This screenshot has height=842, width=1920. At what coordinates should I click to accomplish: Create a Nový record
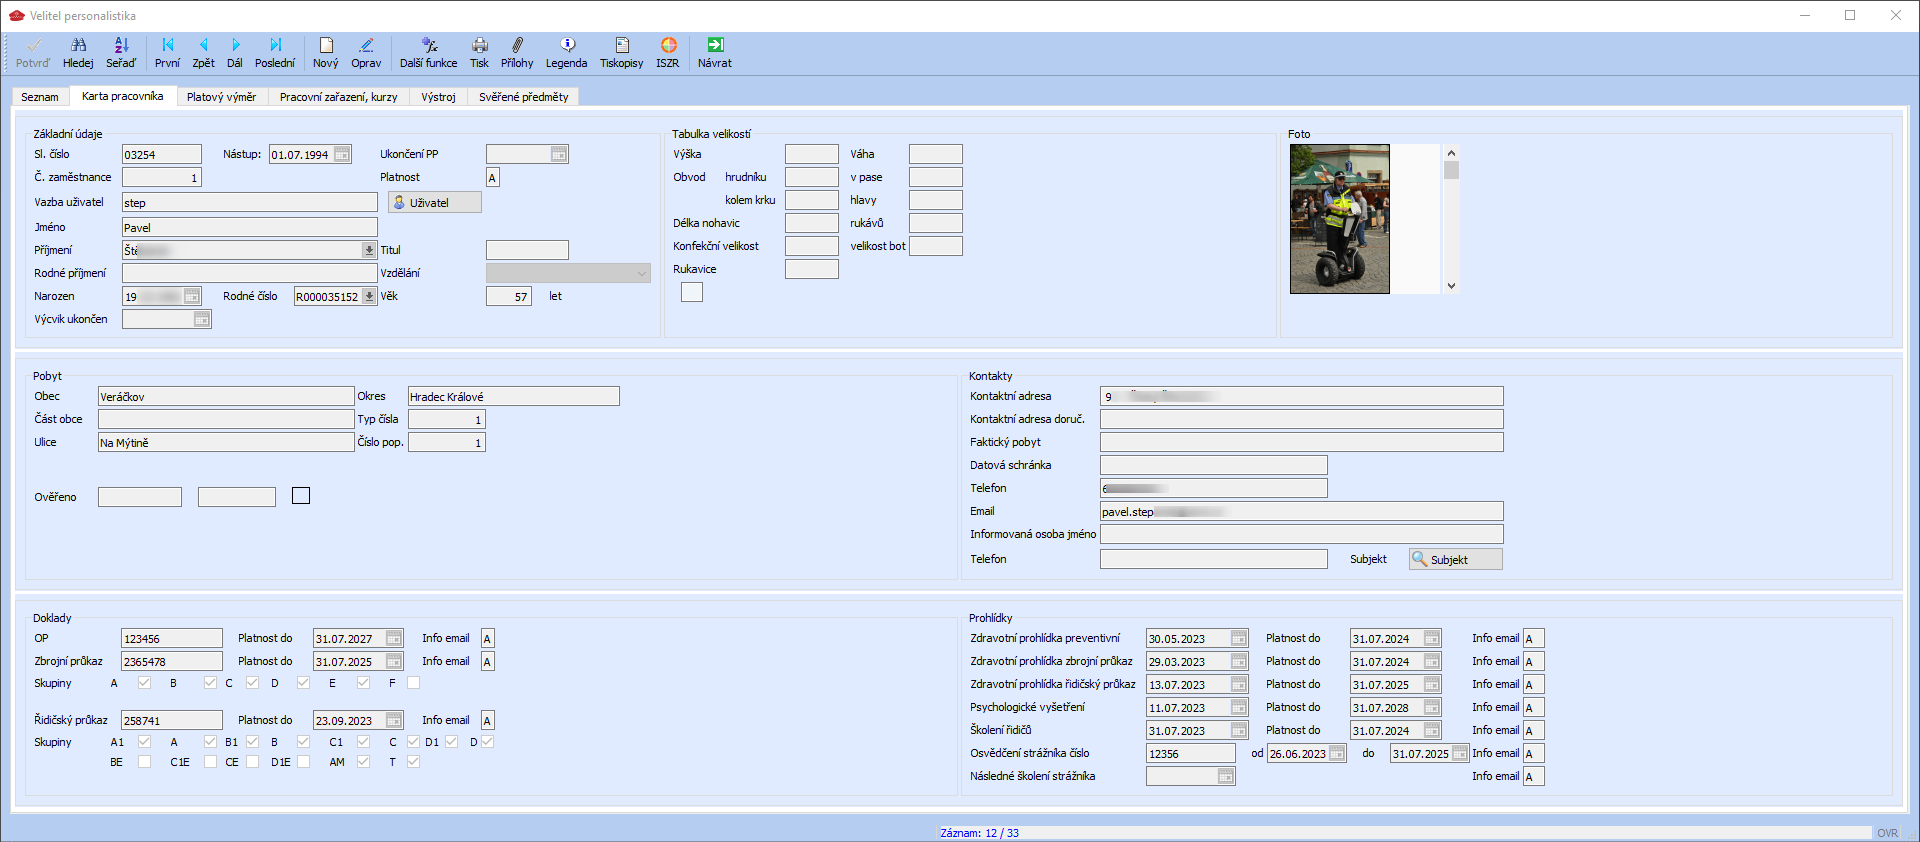click(x=326, y=53)
